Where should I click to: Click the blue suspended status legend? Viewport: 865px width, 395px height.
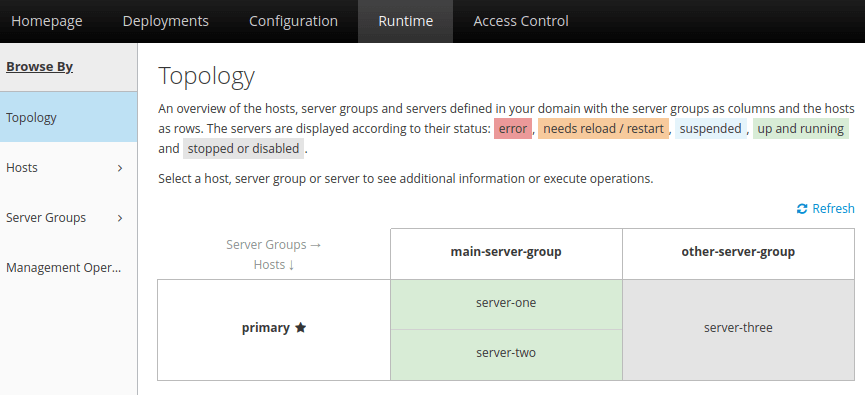click(710, 129)
